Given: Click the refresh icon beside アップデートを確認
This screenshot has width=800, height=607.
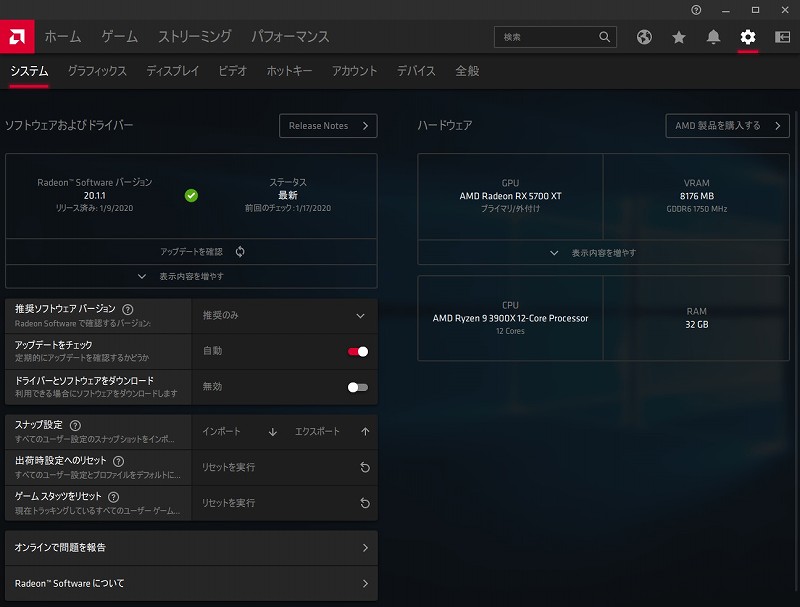Looking at the screenshot, I should [240, 252].
